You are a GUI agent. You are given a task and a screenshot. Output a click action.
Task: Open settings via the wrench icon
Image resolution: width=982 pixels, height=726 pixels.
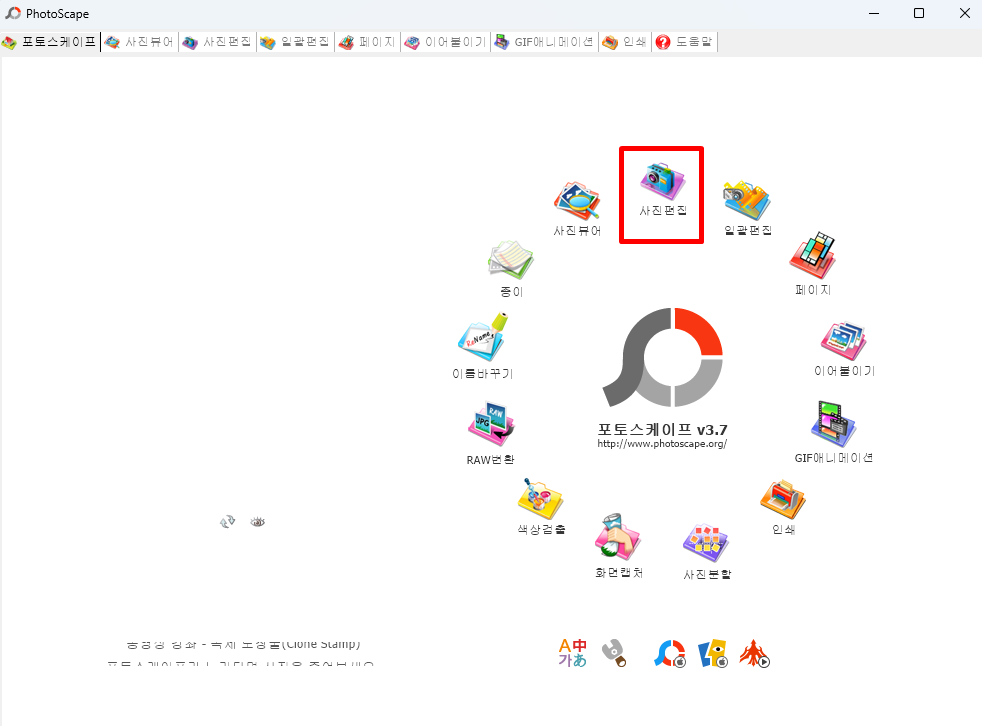tap(616, 652)
